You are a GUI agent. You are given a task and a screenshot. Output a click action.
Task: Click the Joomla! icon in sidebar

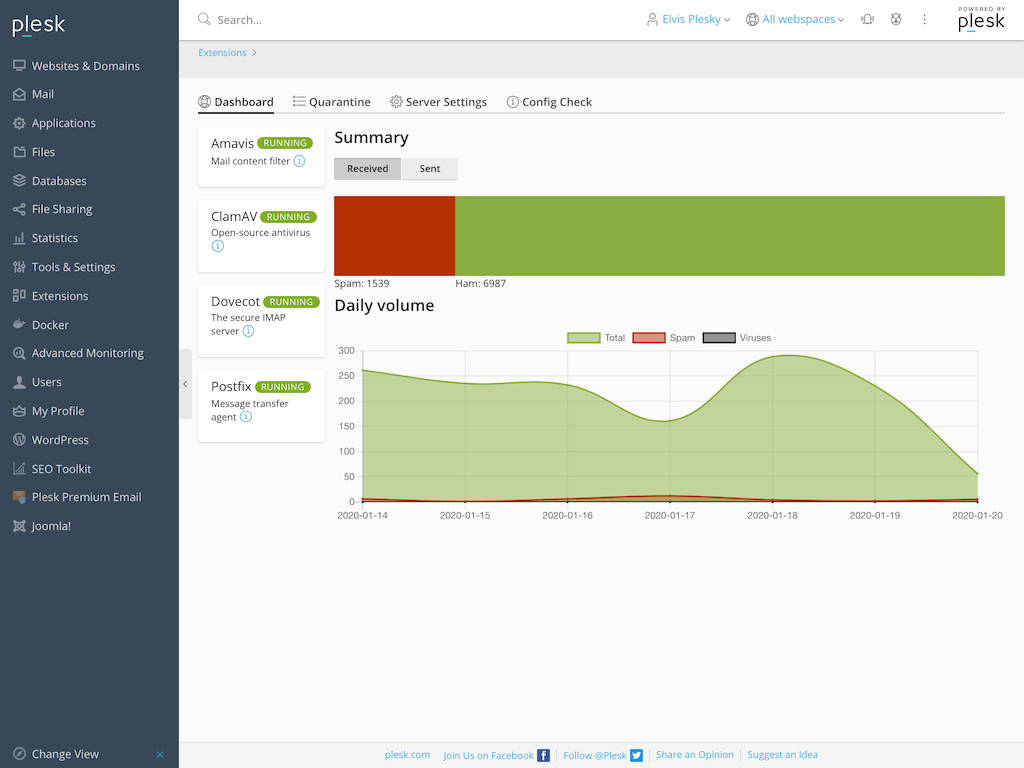click(19, 526)
